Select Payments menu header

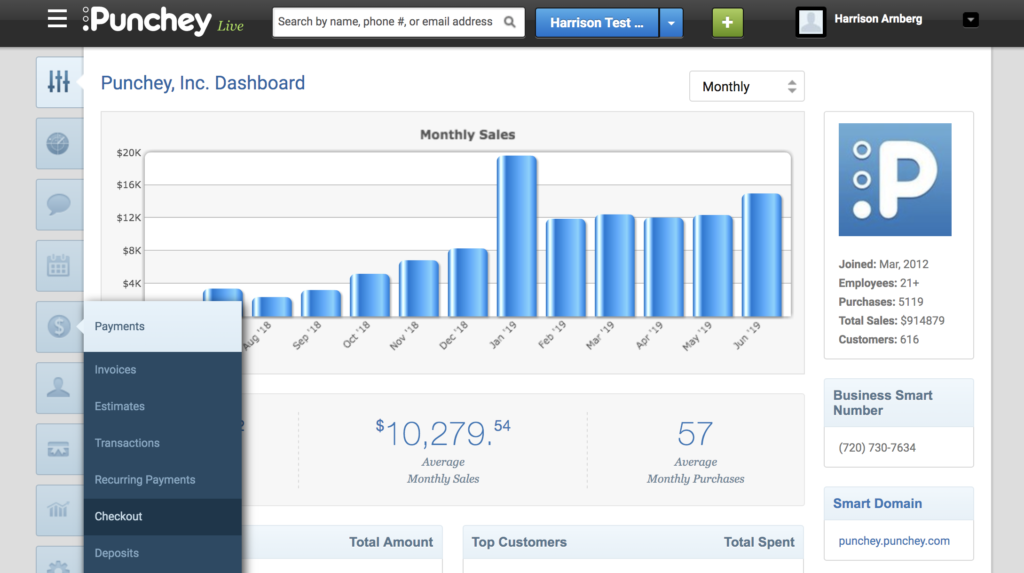(x=163, y=327)
